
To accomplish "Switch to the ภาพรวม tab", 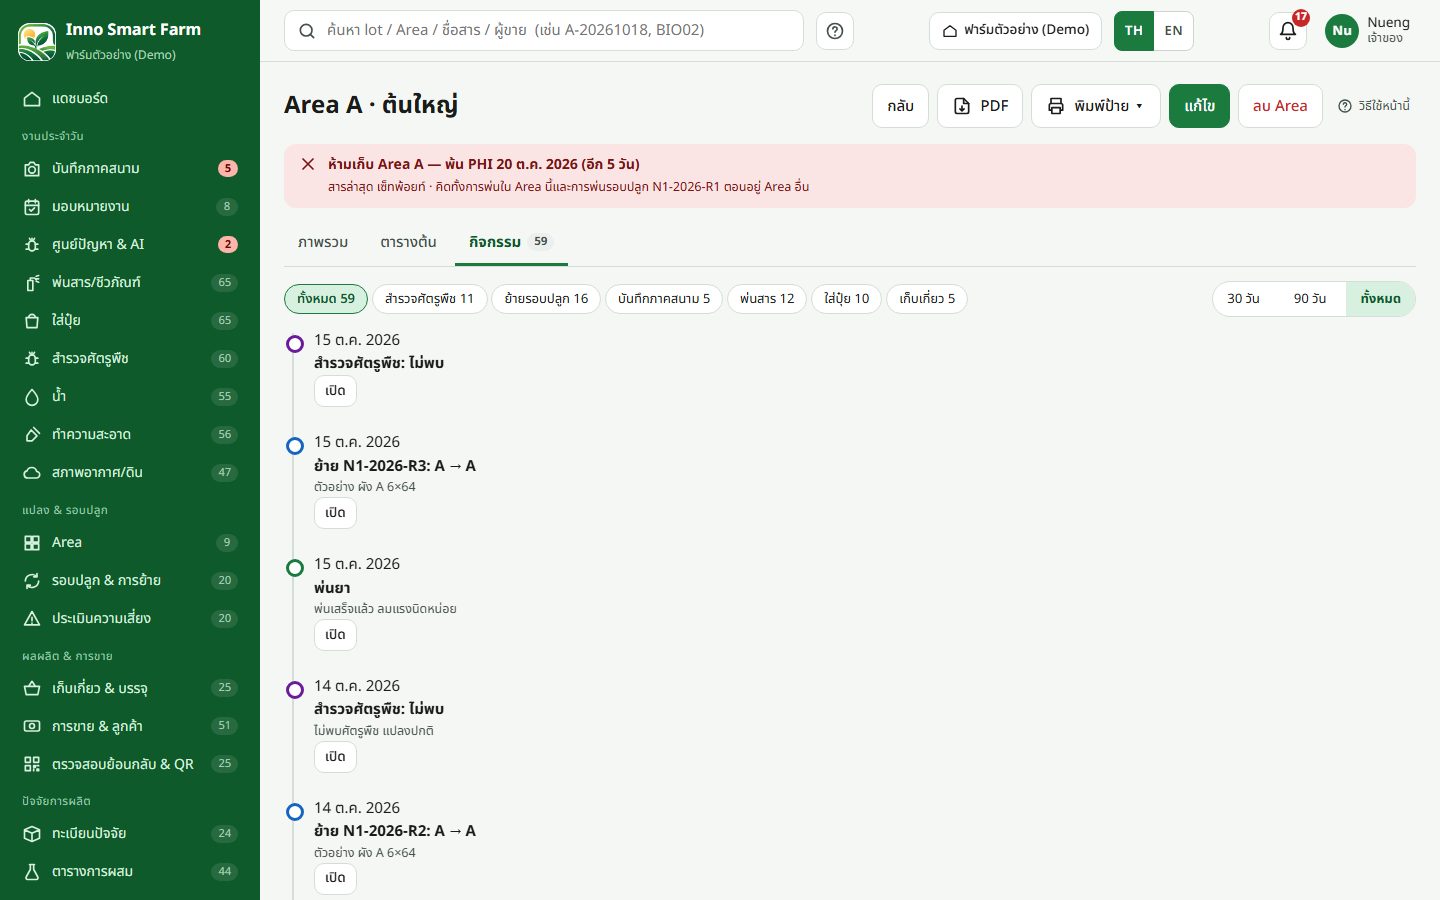I will [323, 242].
